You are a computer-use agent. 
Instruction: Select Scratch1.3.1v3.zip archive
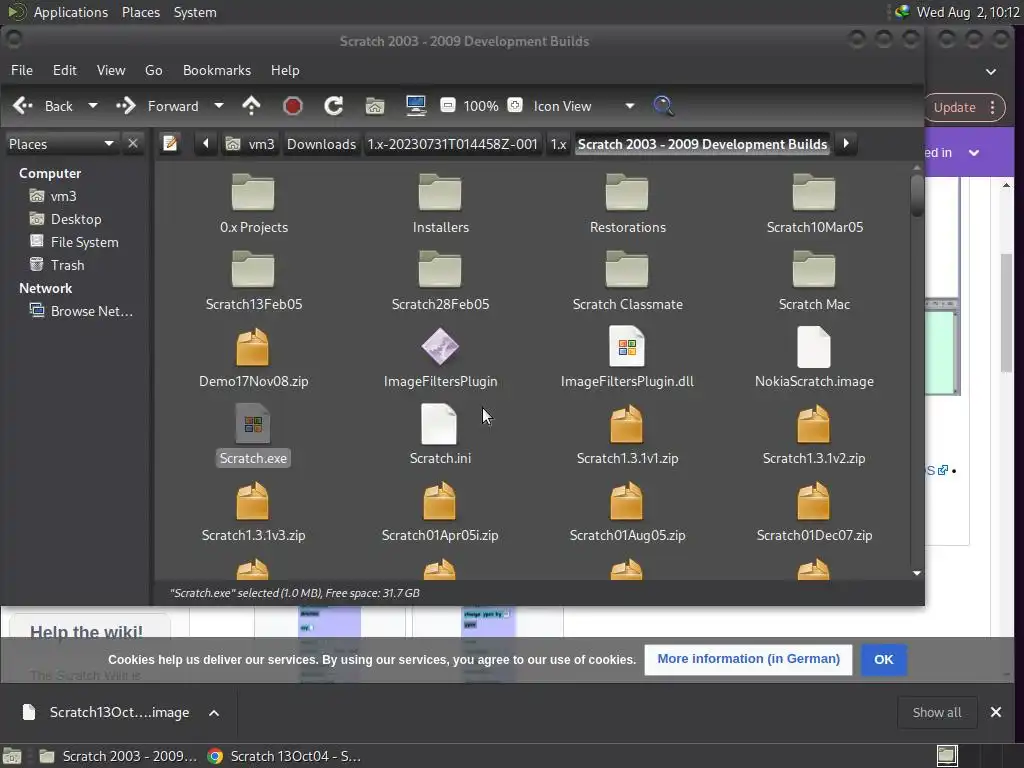coord(253,512)
